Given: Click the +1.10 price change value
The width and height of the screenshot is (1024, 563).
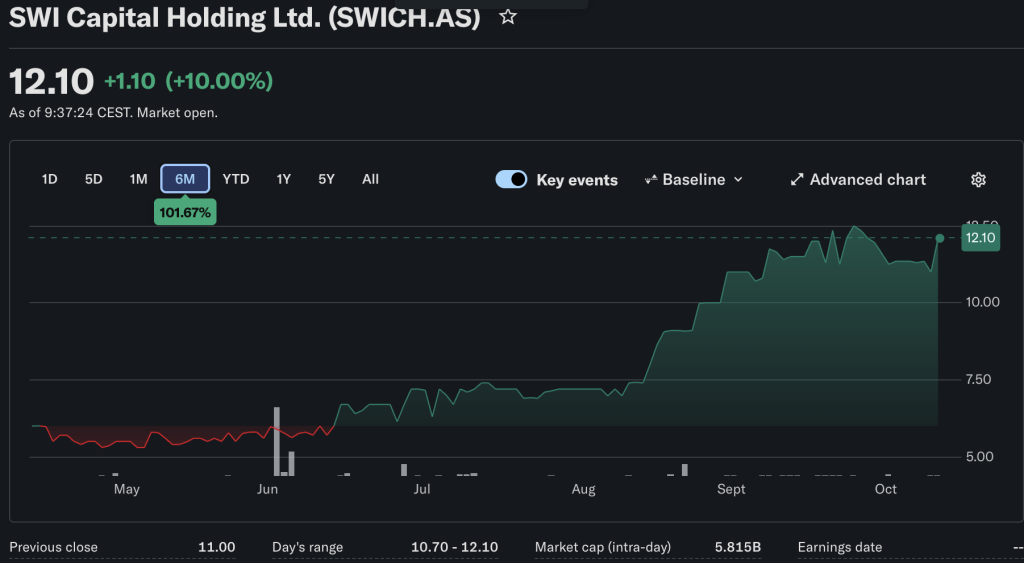Looking at the screenshot, I should pyautogui.click(x=130, y=82).
